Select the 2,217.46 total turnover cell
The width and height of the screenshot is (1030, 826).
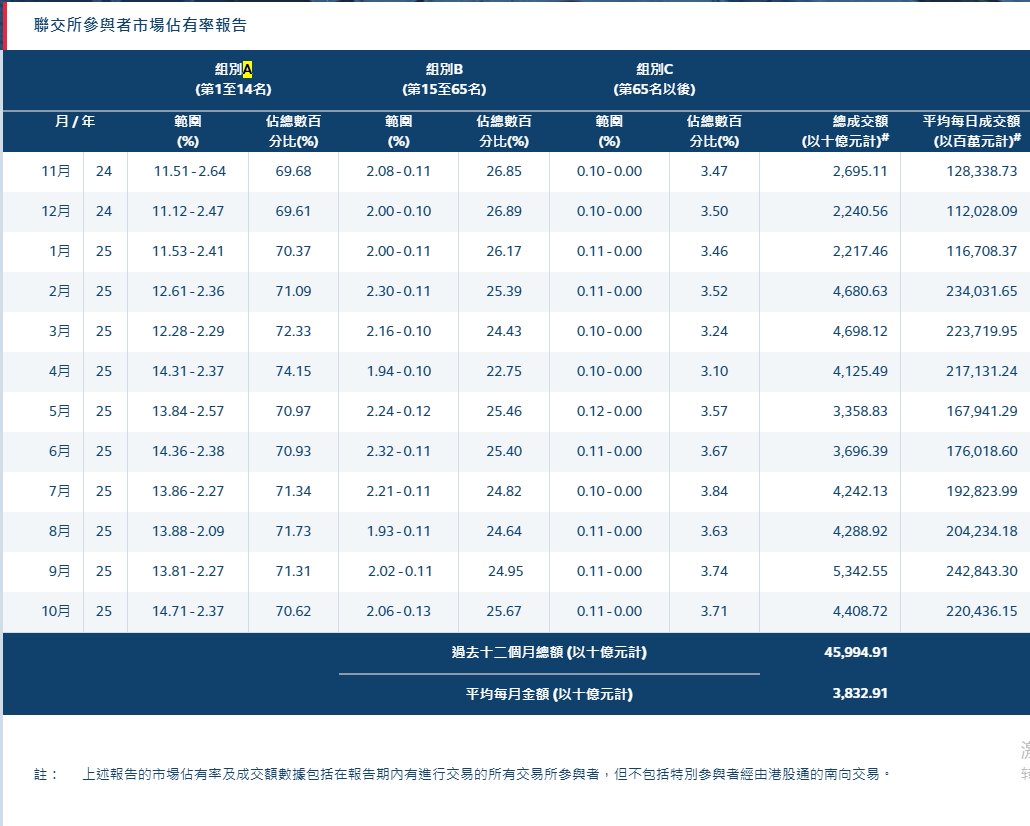click(859, 251)
